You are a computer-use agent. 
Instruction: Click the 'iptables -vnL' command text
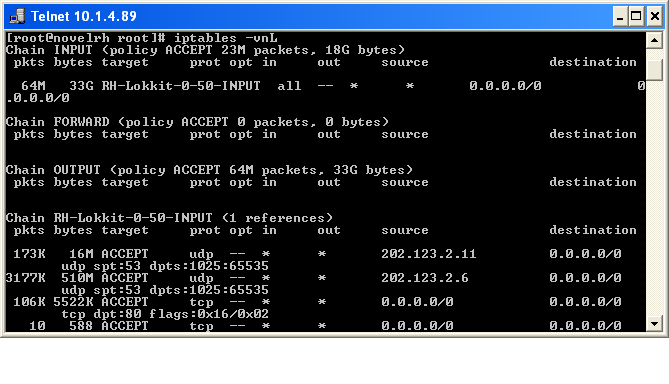226,38
